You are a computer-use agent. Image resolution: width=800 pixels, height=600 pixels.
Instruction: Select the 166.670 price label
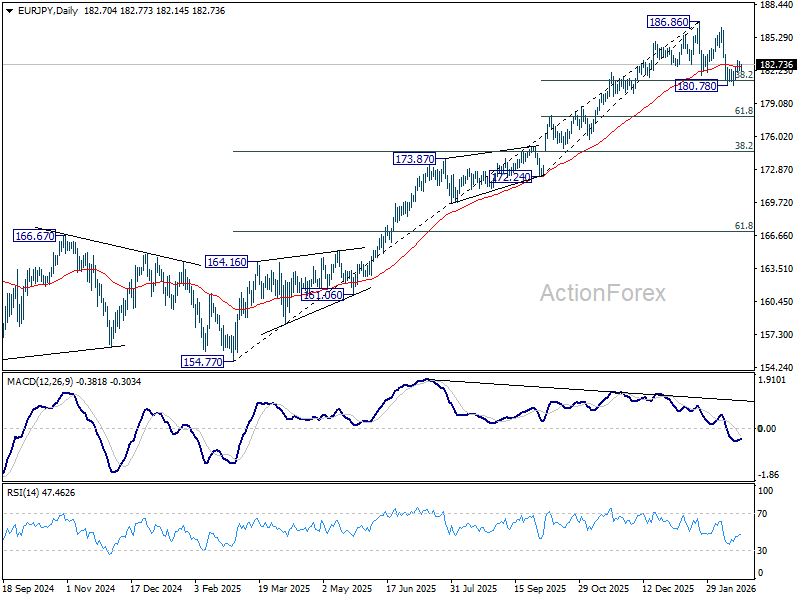point(34,236)
